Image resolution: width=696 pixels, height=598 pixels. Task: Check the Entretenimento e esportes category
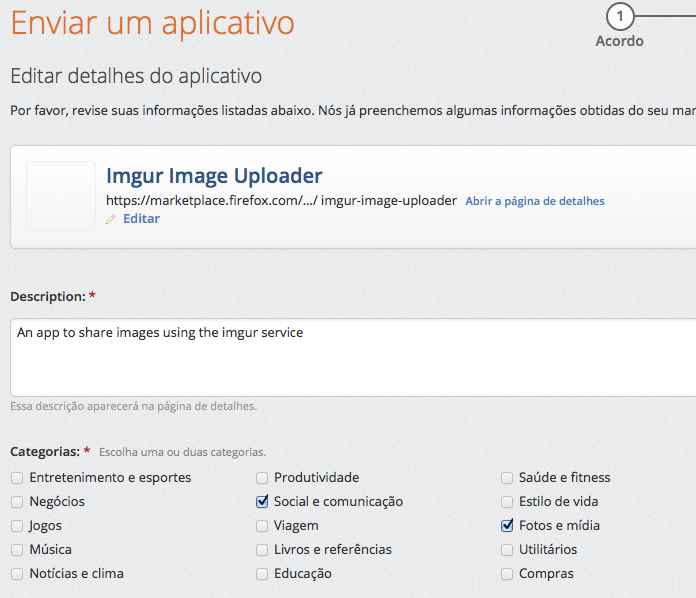17,478
